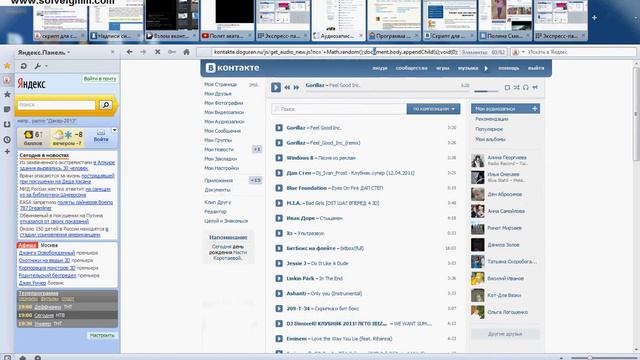Play Gorillaz Feel Good Inc. track
The width and height of the screenshot is (640, 360).
pos(279,128)
